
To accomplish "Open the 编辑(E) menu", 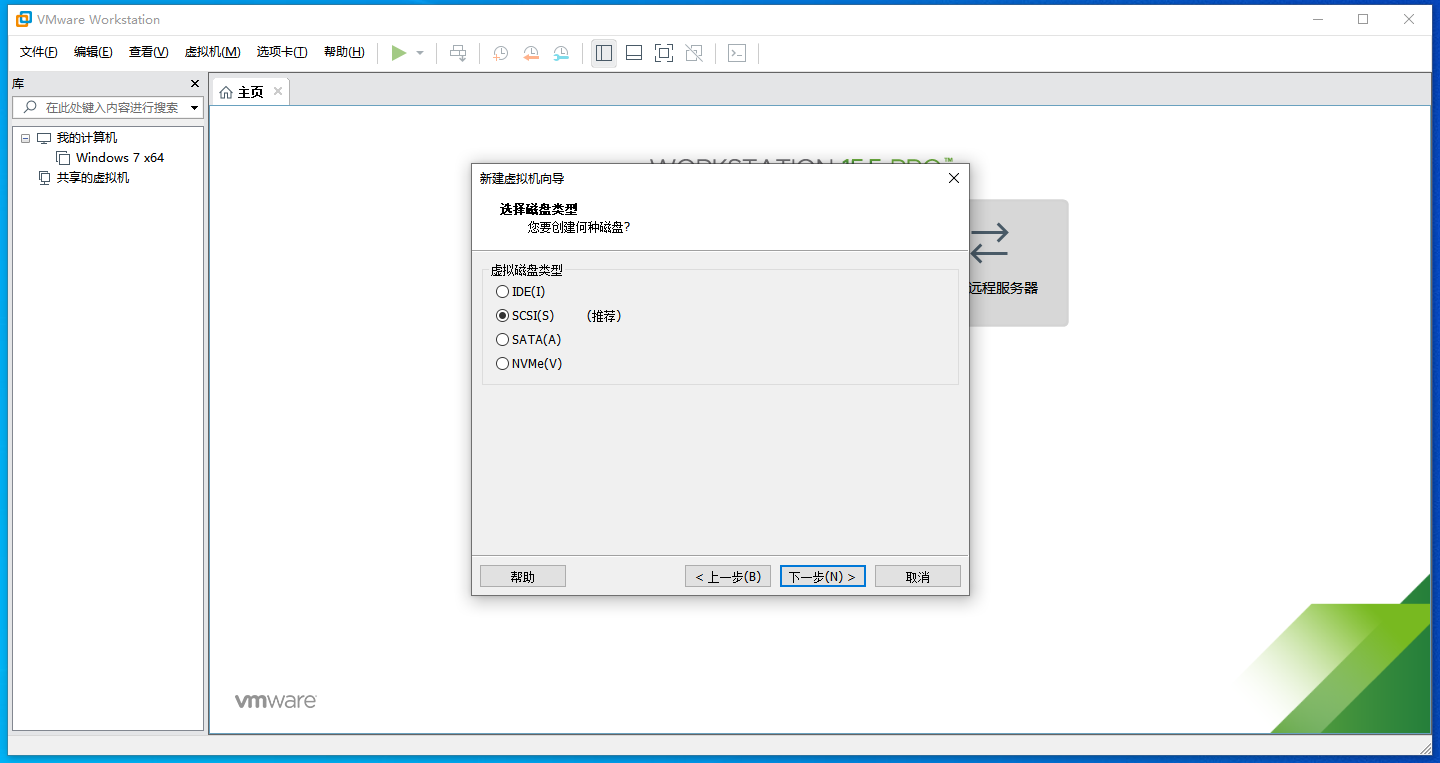I will pyautogui.click(x=93, y=52).
